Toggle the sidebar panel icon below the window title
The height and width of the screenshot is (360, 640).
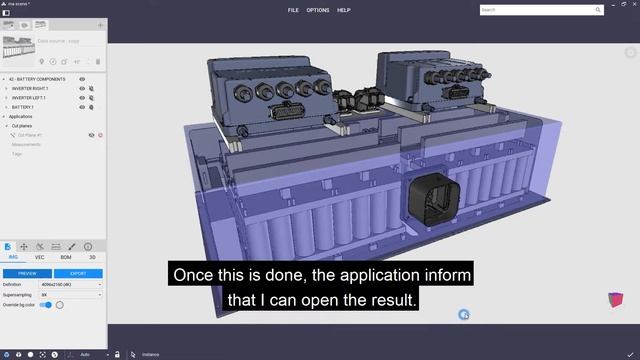[x=6, y=13]
